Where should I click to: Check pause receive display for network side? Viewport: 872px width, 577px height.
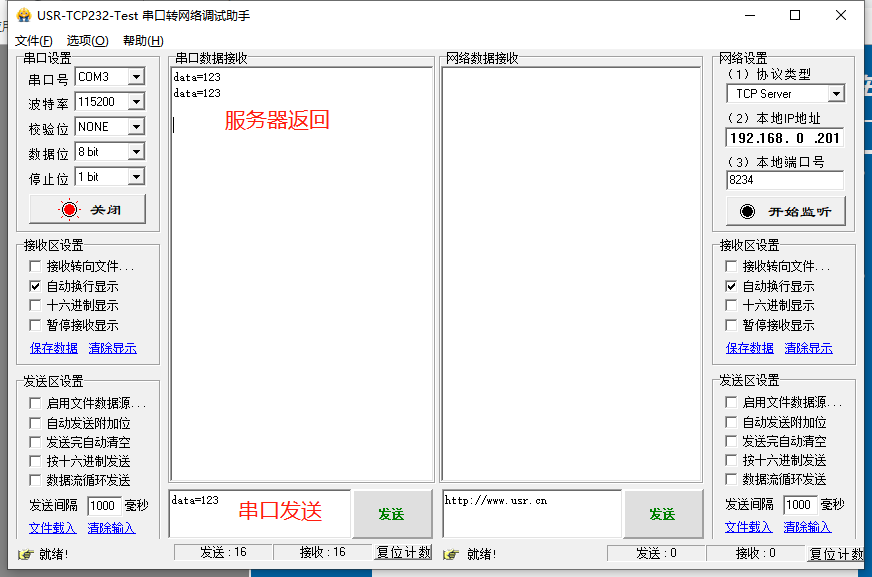pyautogui.click(x=732, y=325)
